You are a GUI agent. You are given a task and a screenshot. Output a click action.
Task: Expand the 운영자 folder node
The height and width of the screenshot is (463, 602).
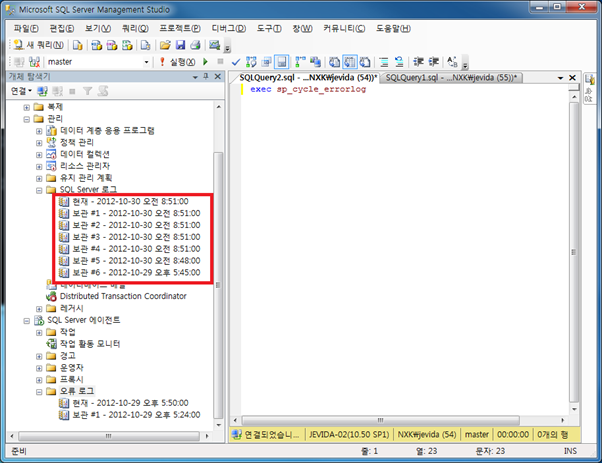pos(39,368)
